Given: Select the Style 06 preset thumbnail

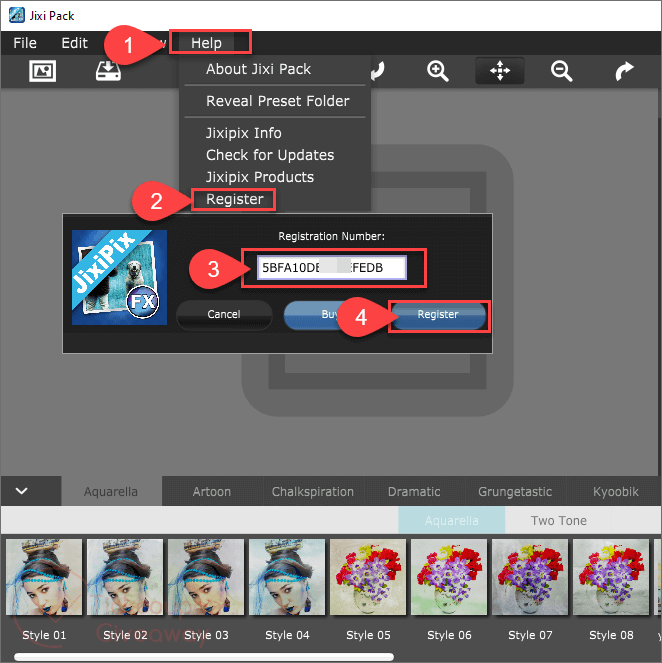Looking at the screenshot, I should coord(449,577).
